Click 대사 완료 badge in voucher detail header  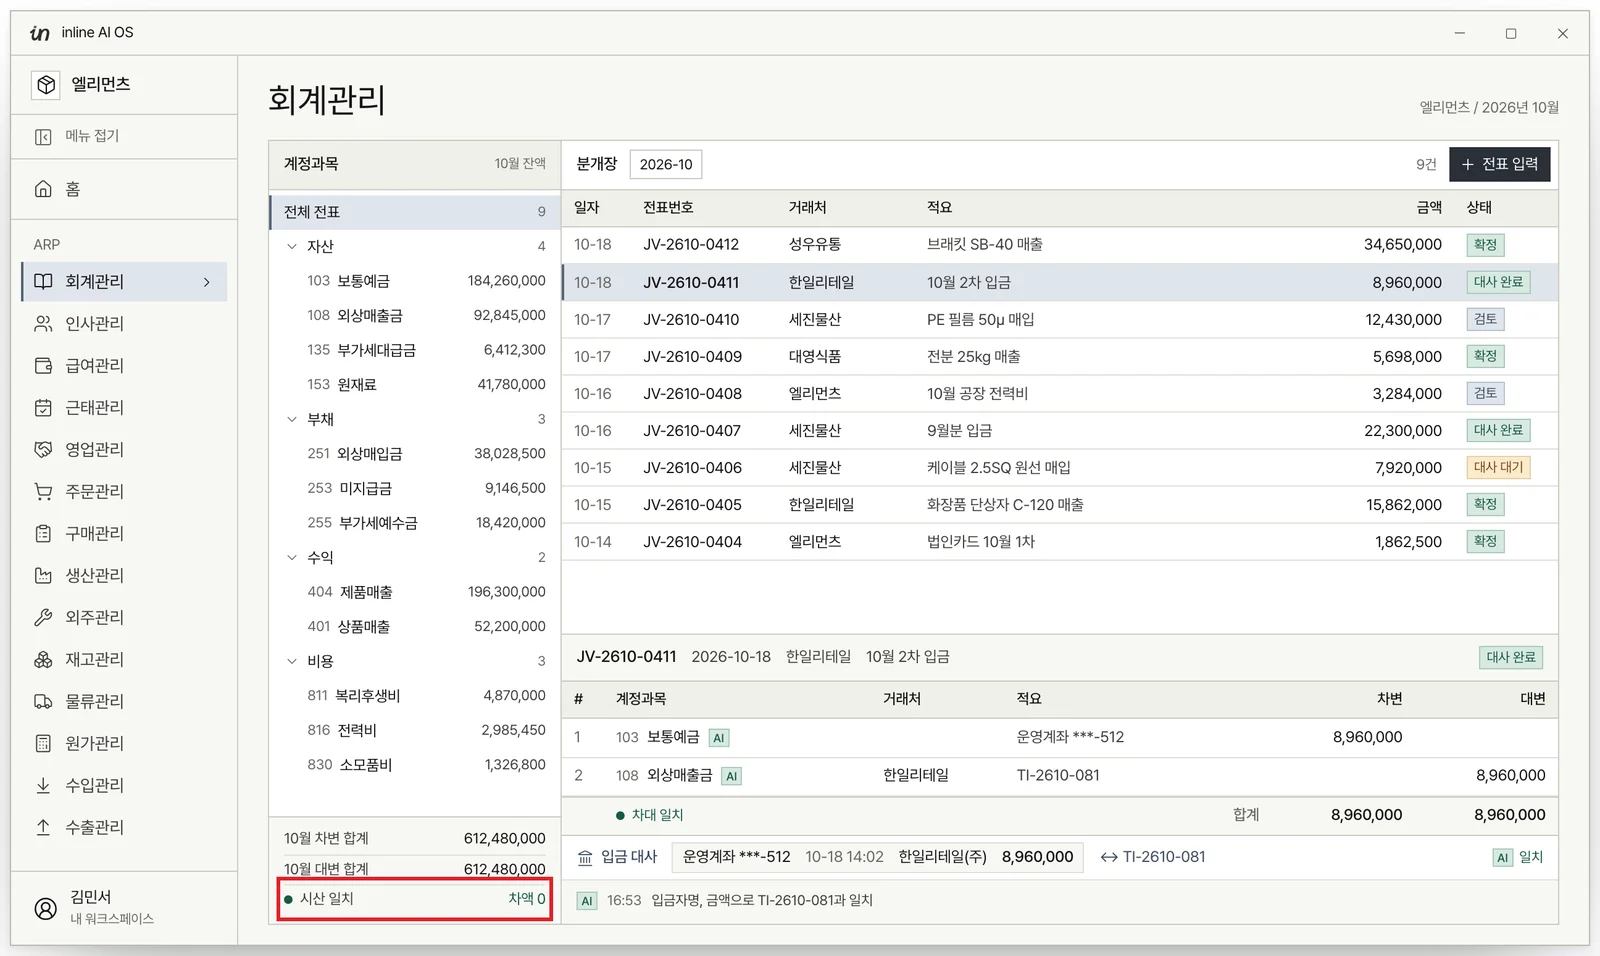click(x=1511, y=657)
